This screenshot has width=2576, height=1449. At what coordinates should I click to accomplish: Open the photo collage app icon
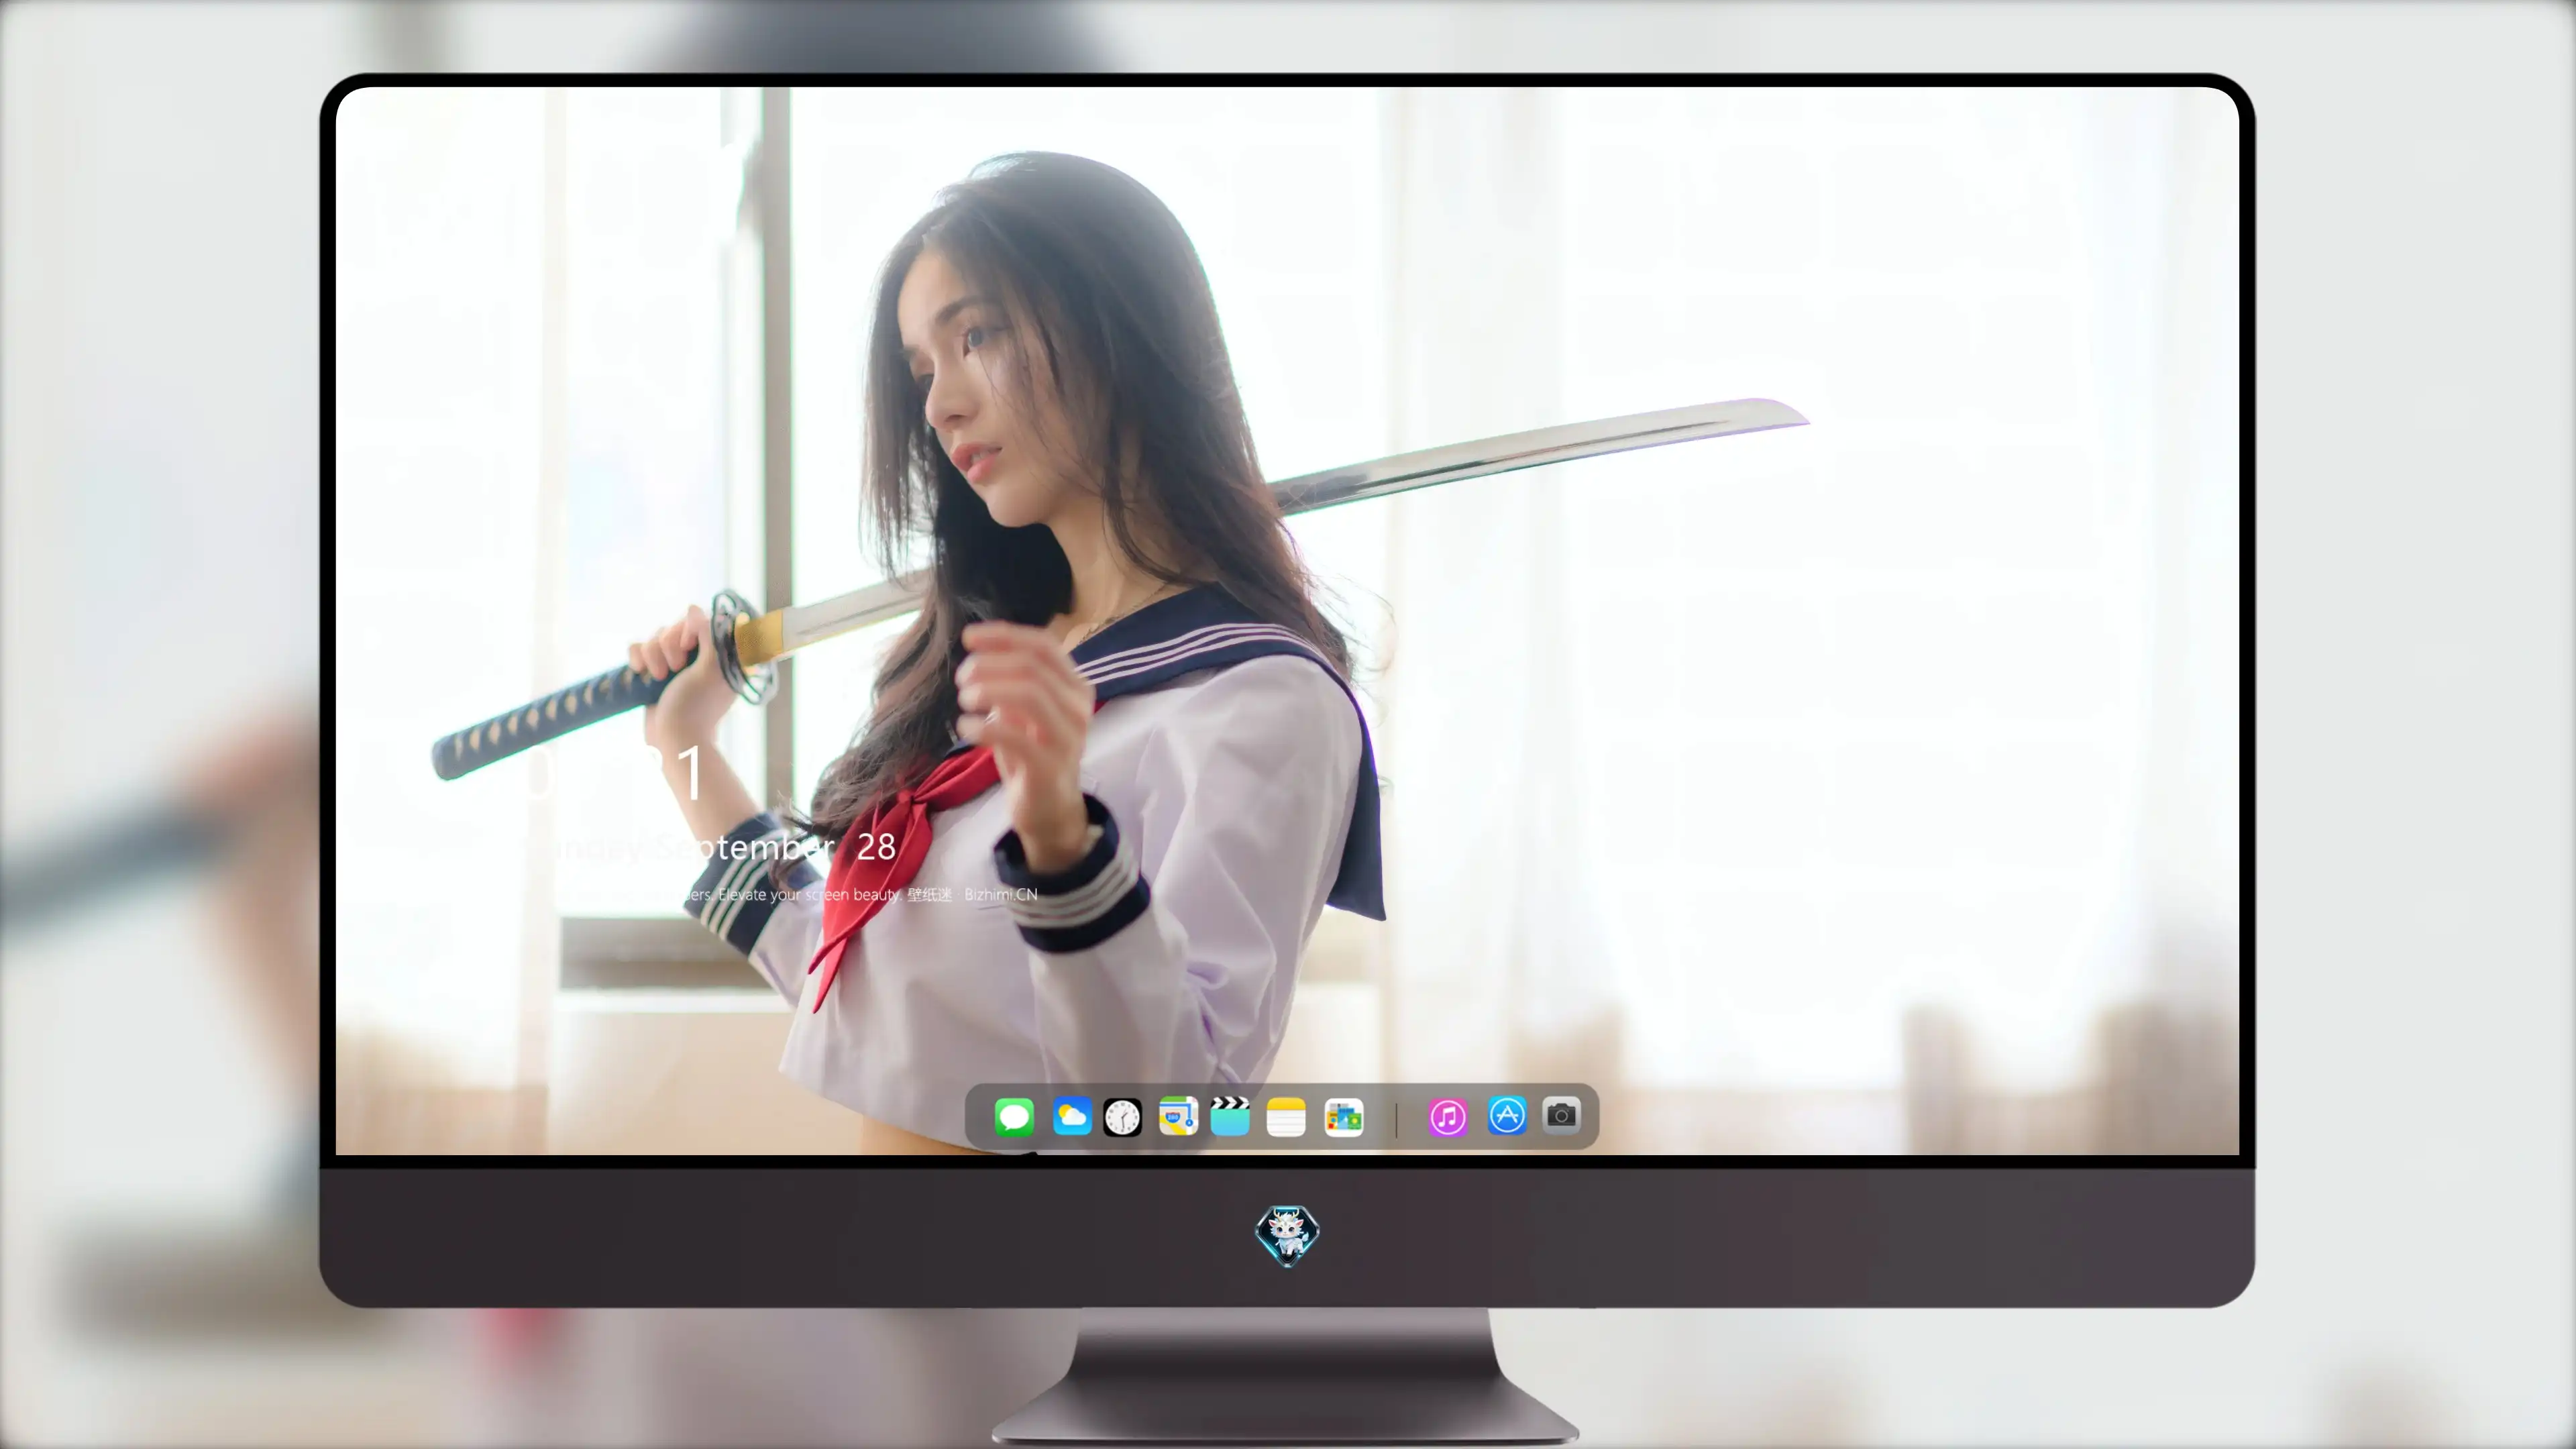(x=1344, y=1117)
